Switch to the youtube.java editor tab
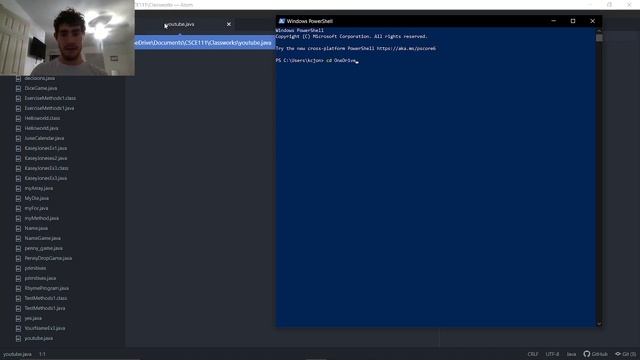The image size is (640, 360). pos(181,24)
